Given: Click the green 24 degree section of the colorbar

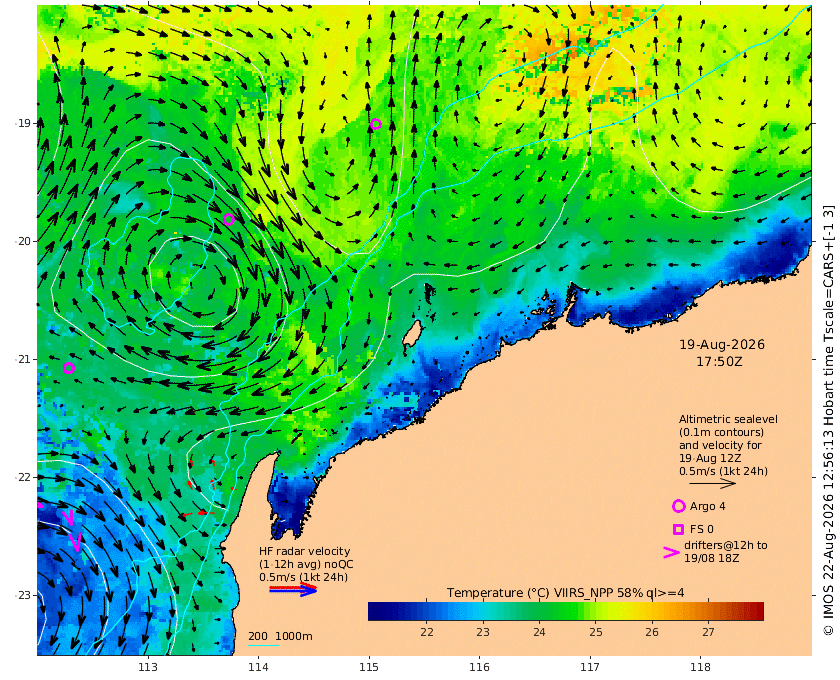Looking at the screenshot, I should [x=539, y=611].
